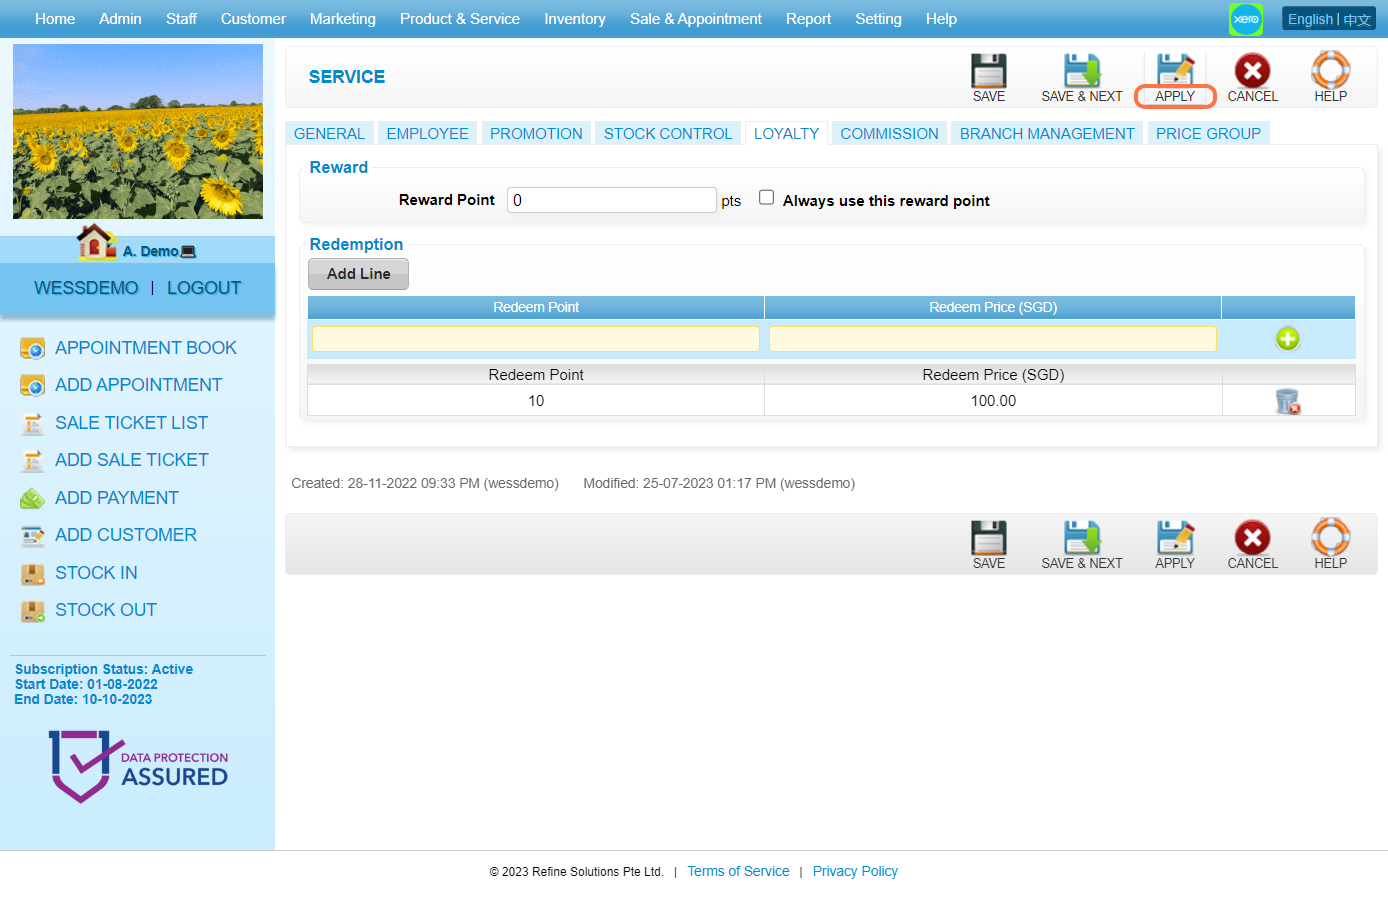
Task: Switch to the PROMOTION tab
Action: pos(536,133)
